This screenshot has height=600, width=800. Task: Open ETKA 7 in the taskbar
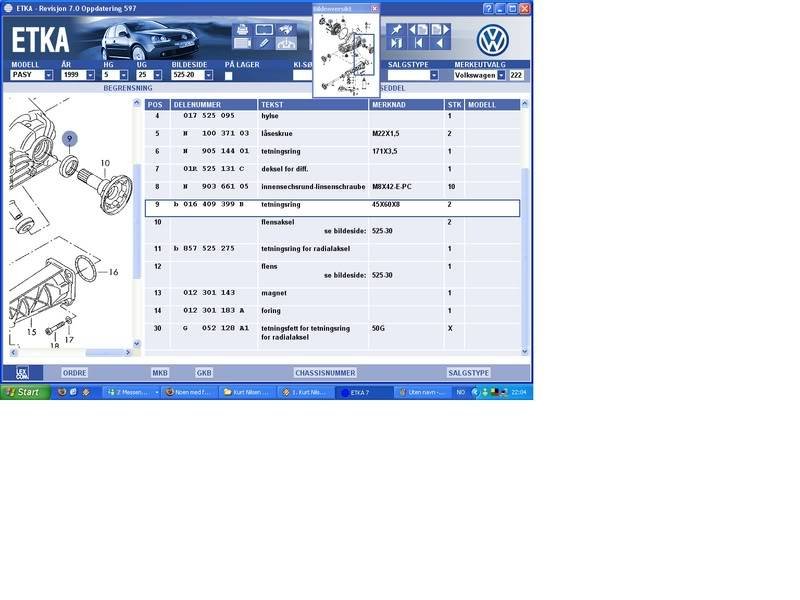(361, 392)
